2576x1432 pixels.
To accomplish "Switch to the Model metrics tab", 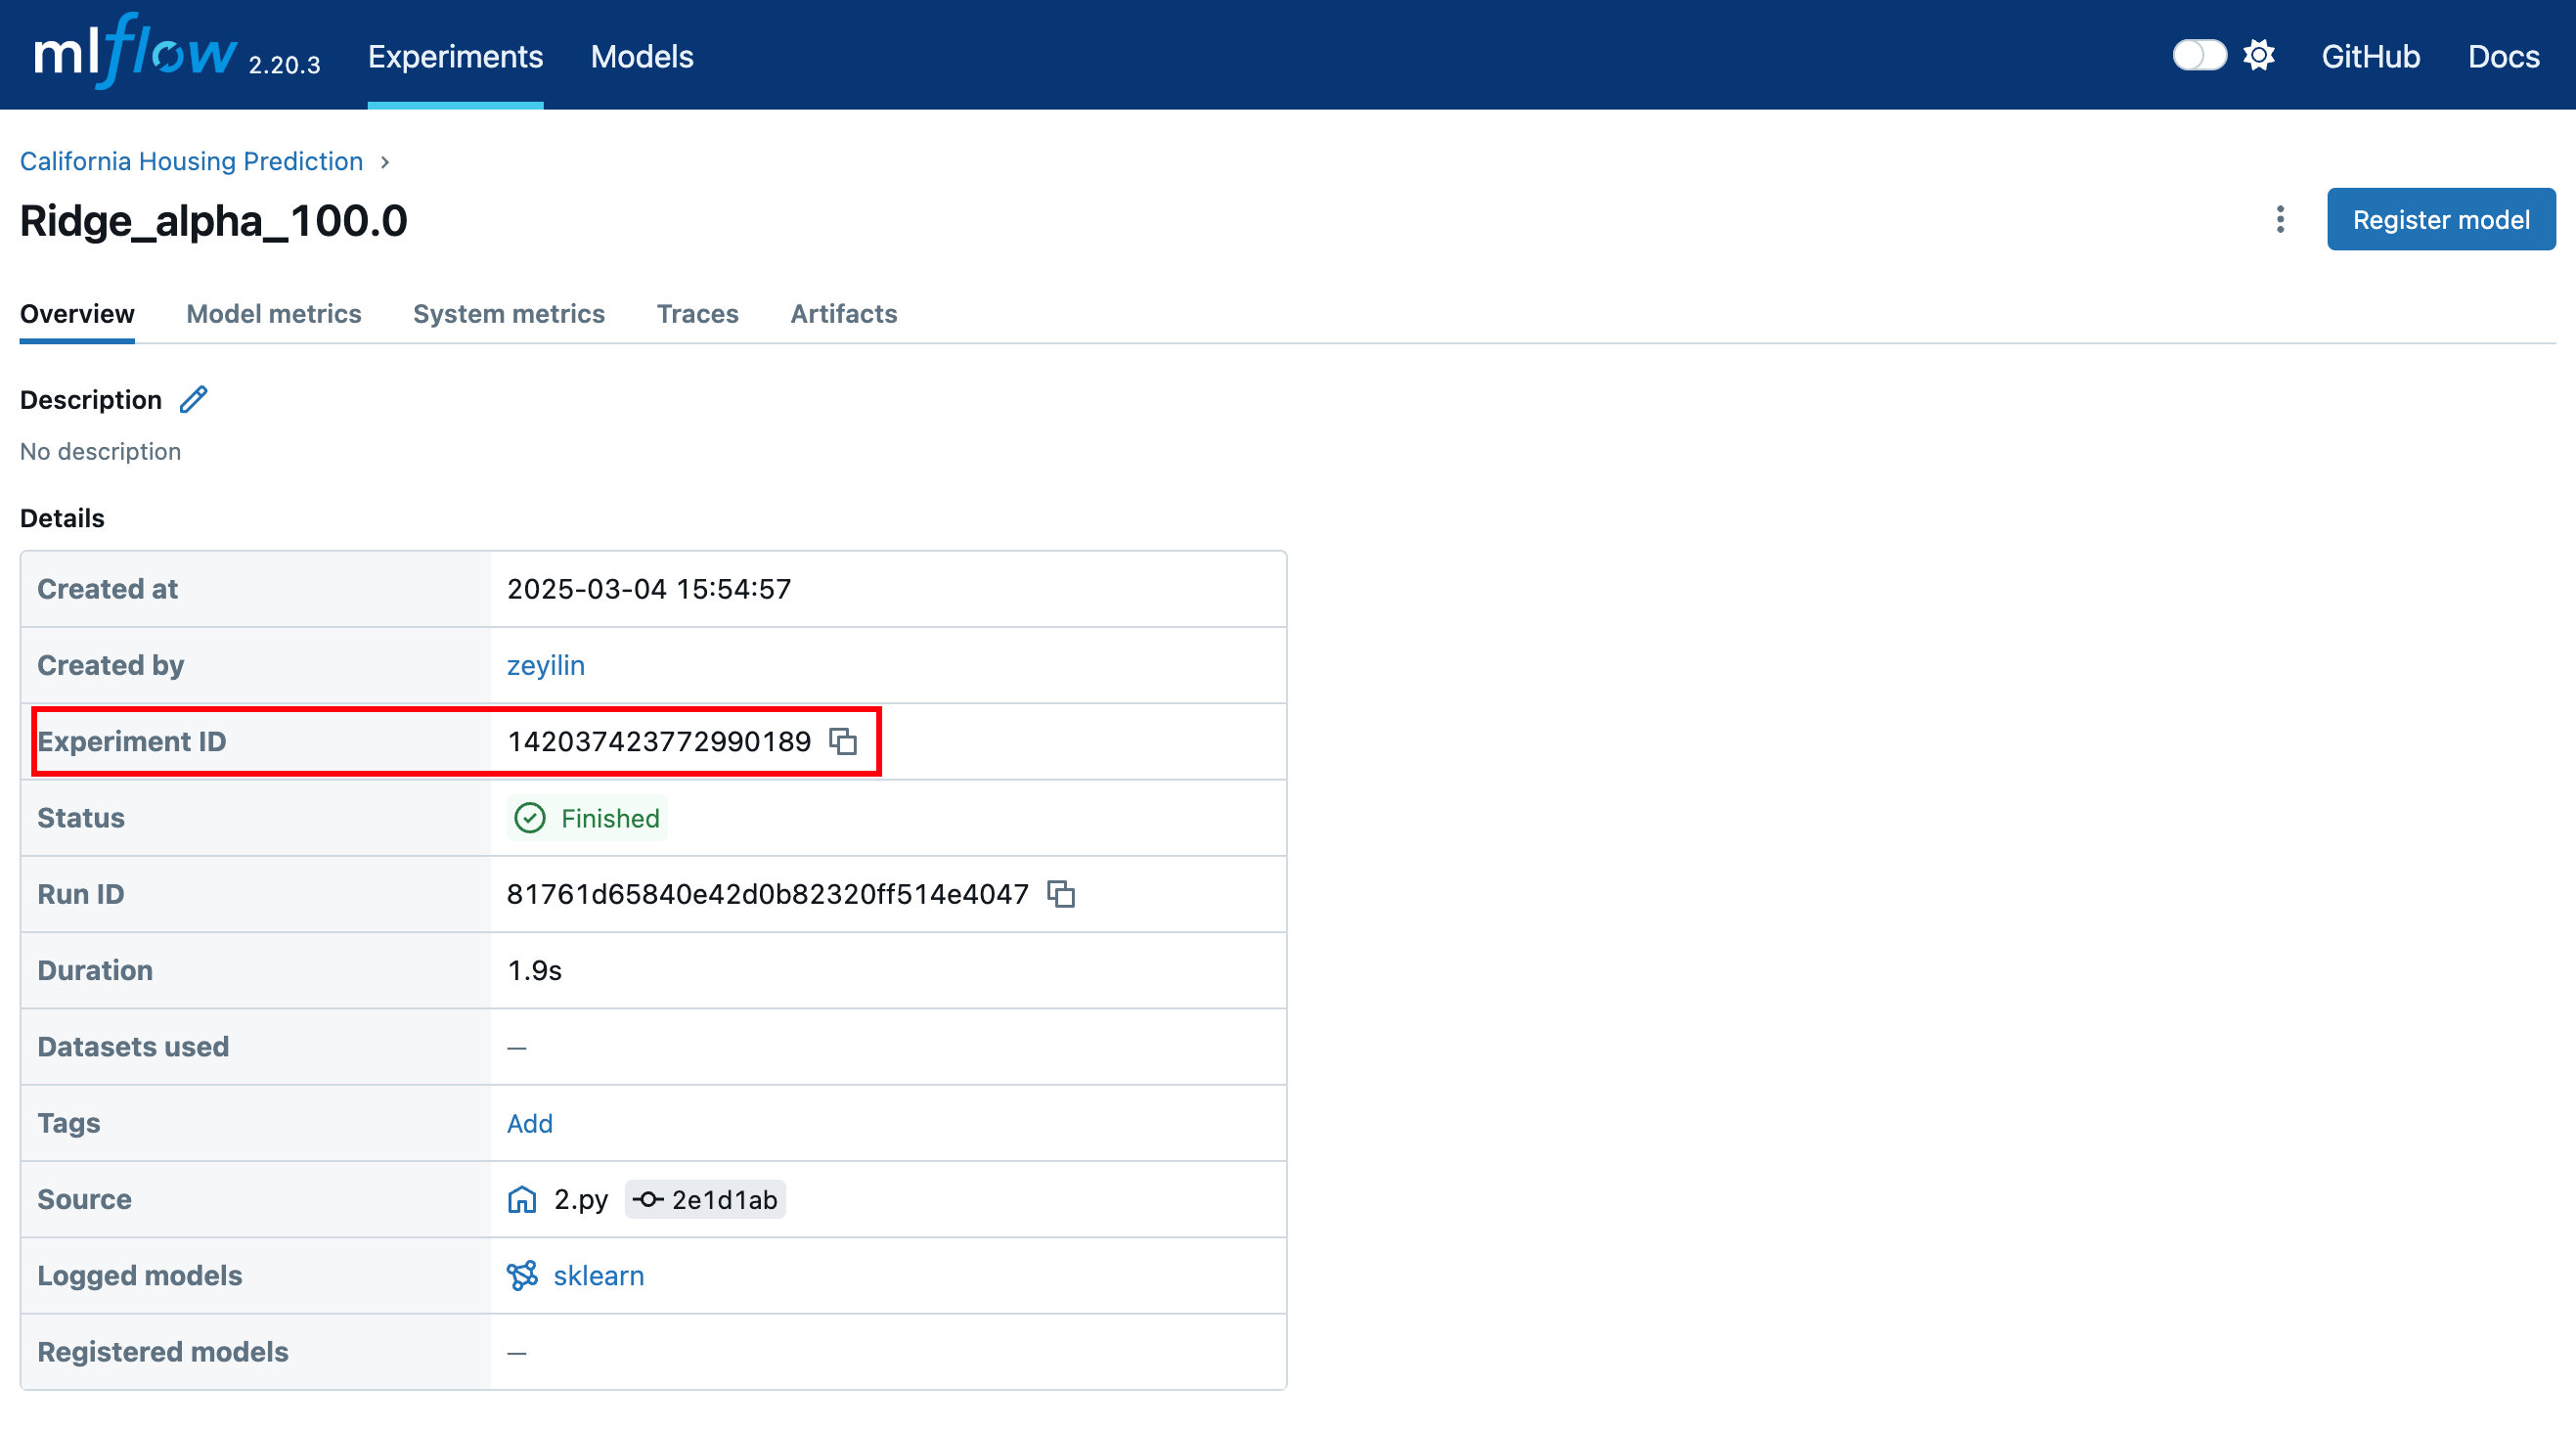I will click(x=273, y=314).
